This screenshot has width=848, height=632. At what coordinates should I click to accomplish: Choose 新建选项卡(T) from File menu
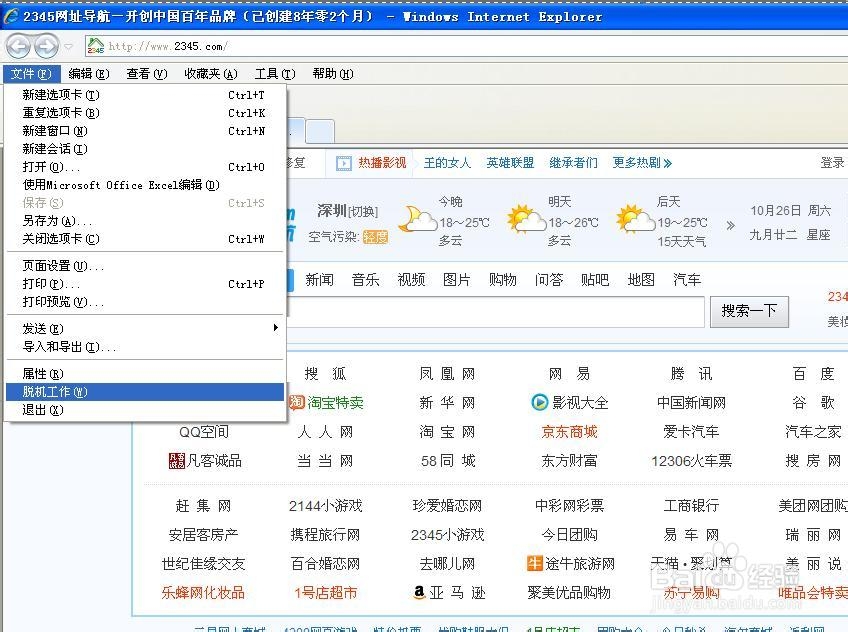click(x=144, y=95)
